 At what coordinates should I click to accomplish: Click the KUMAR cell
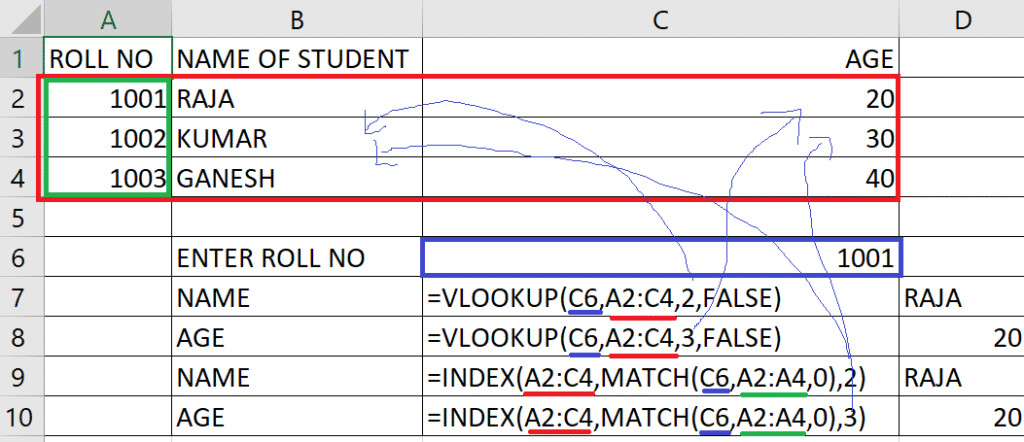297,138
